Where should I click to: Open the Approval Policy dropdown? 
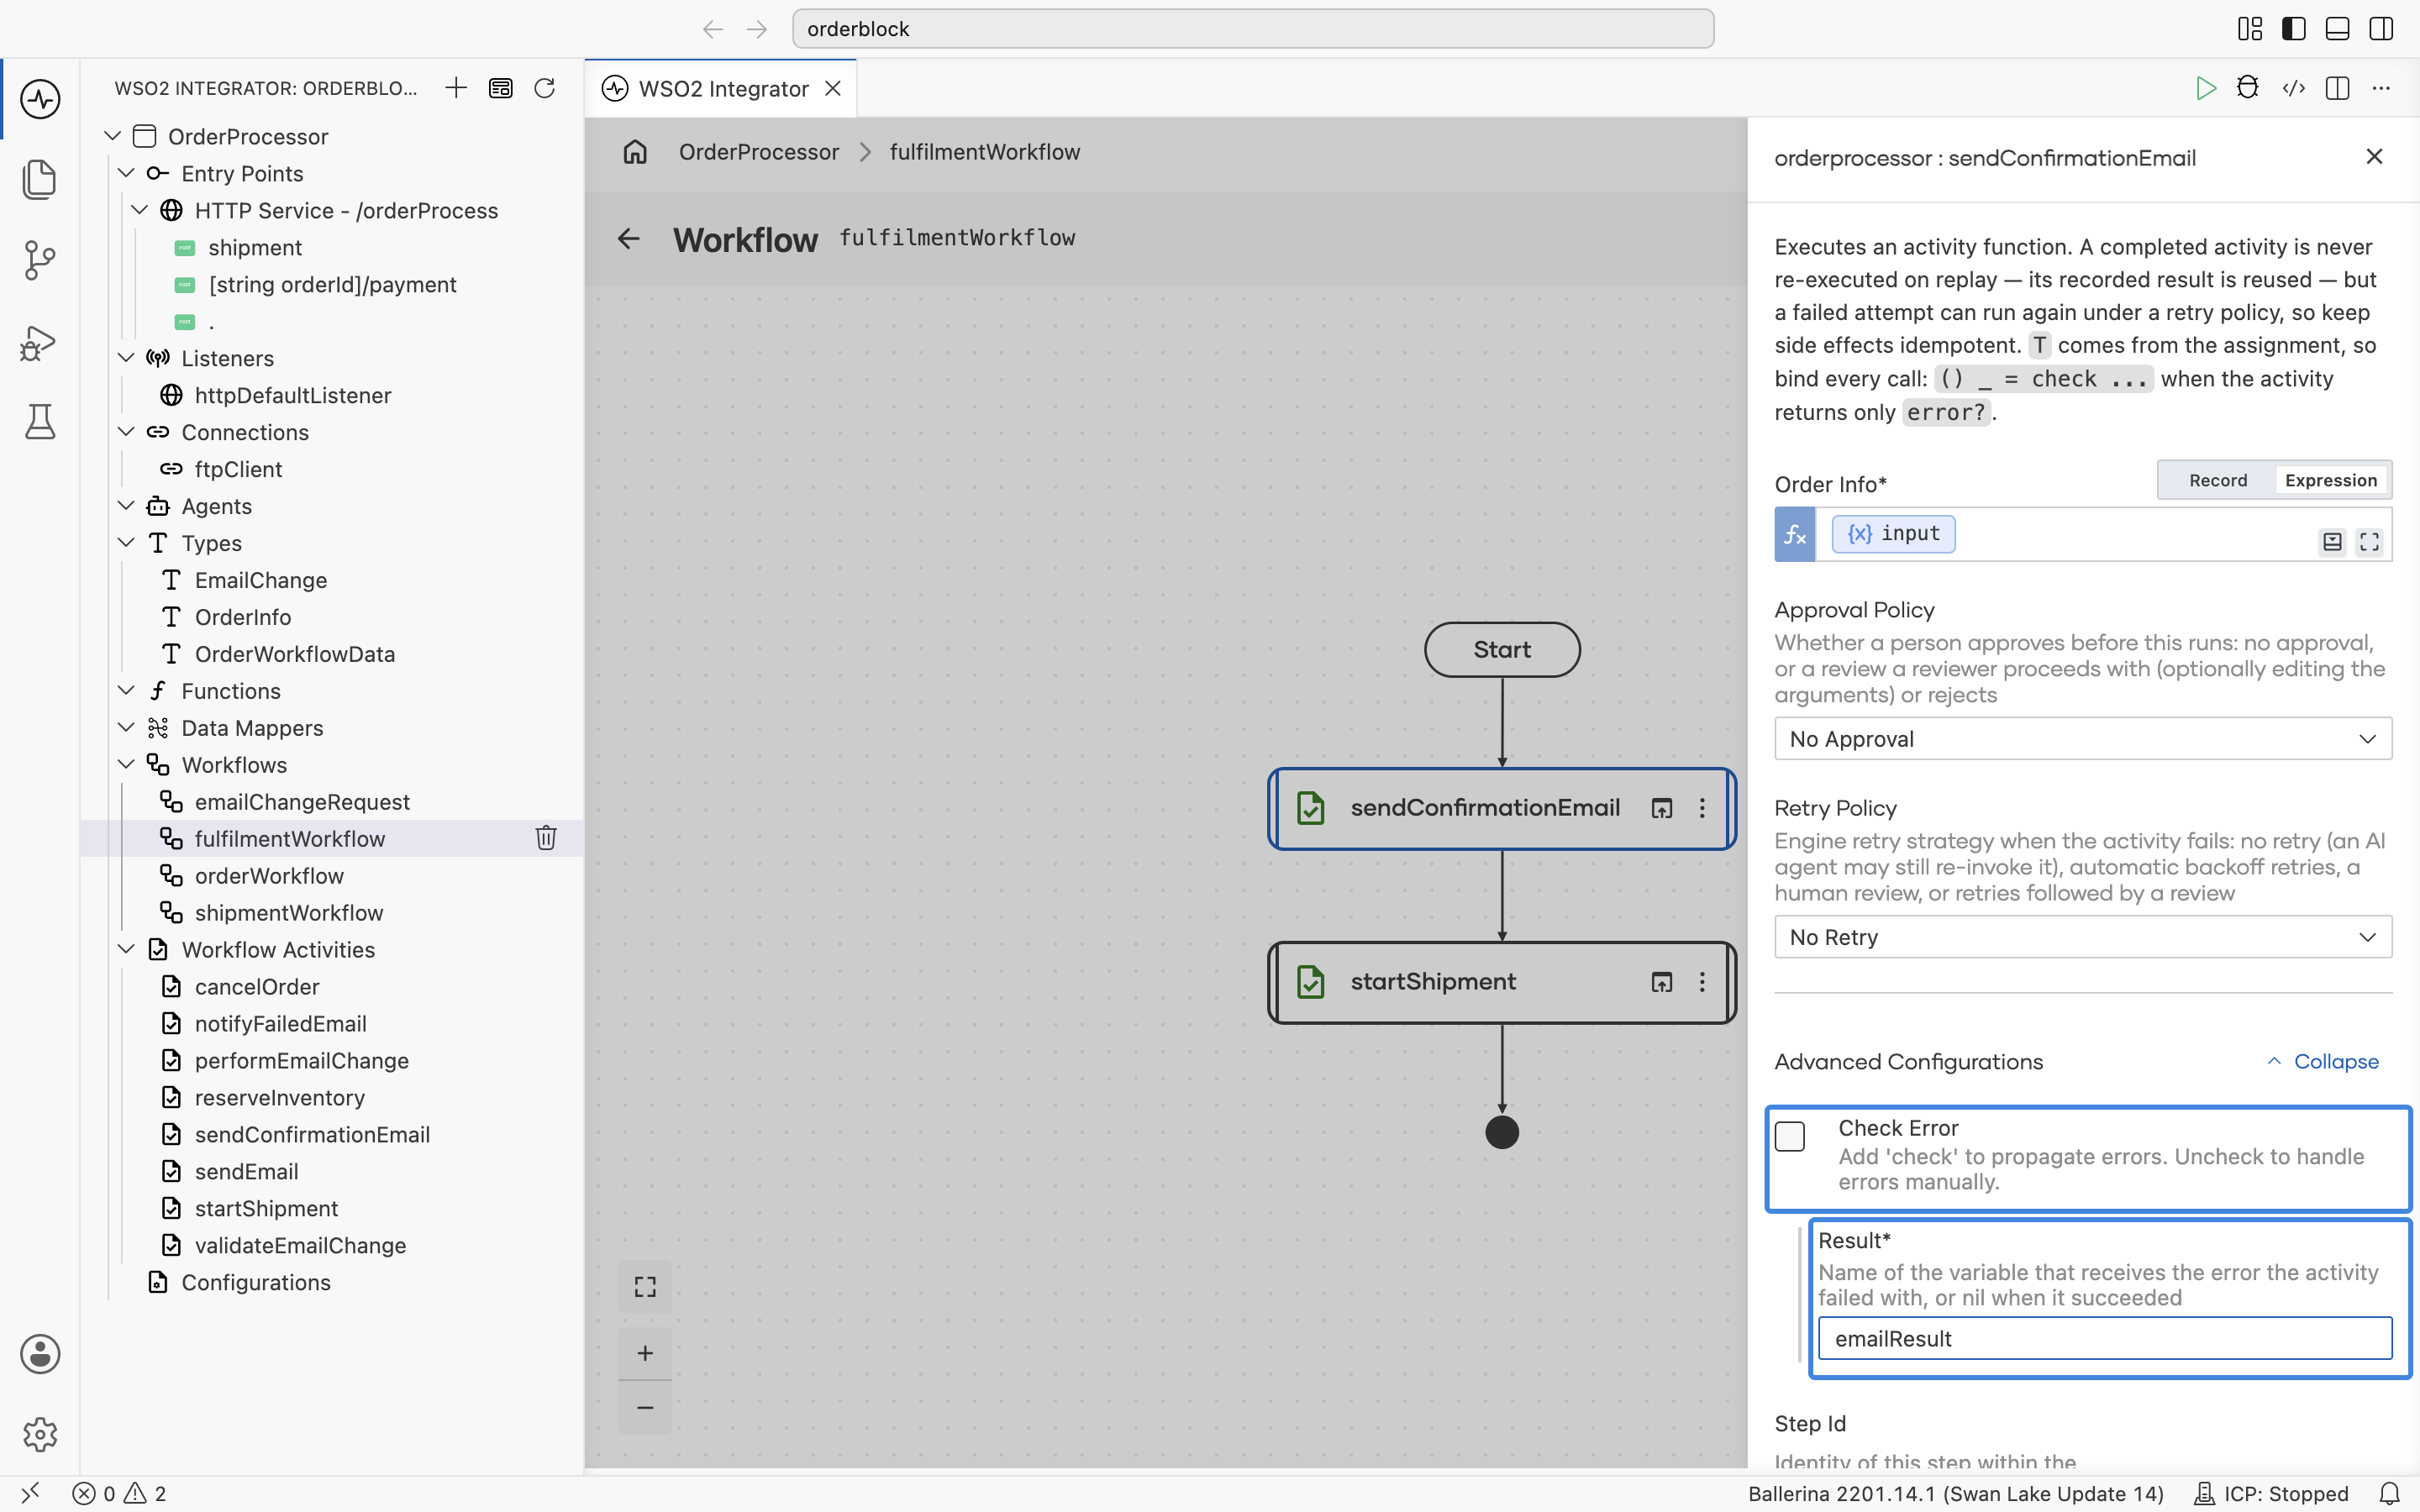click(2083, 739)
